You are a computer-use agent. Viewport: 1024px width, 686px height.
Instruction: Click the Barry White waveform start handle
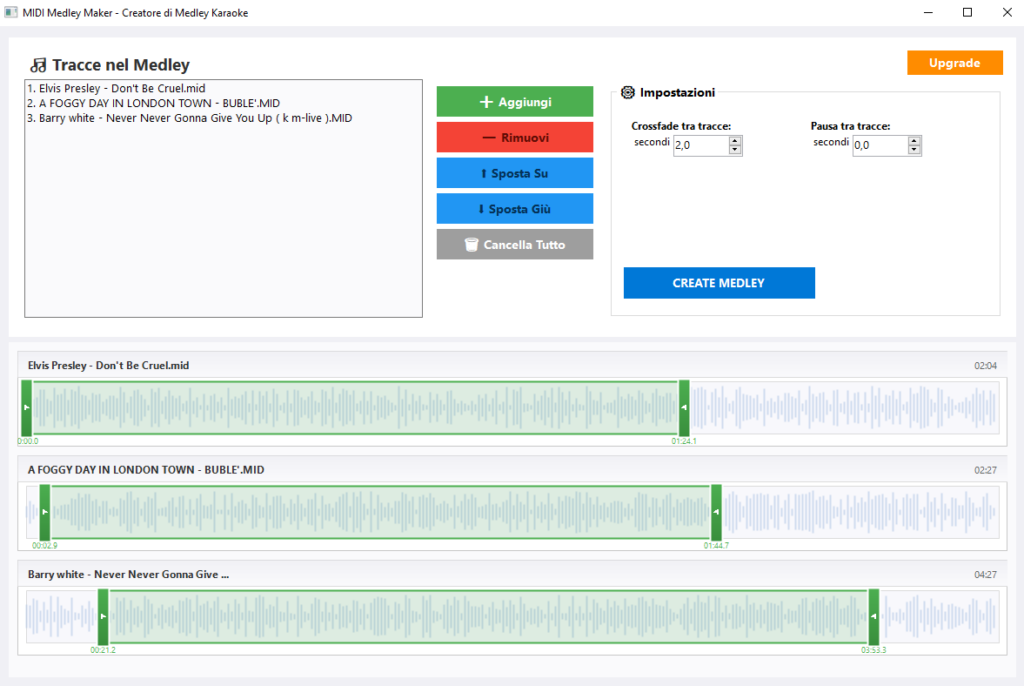(103, 617)
